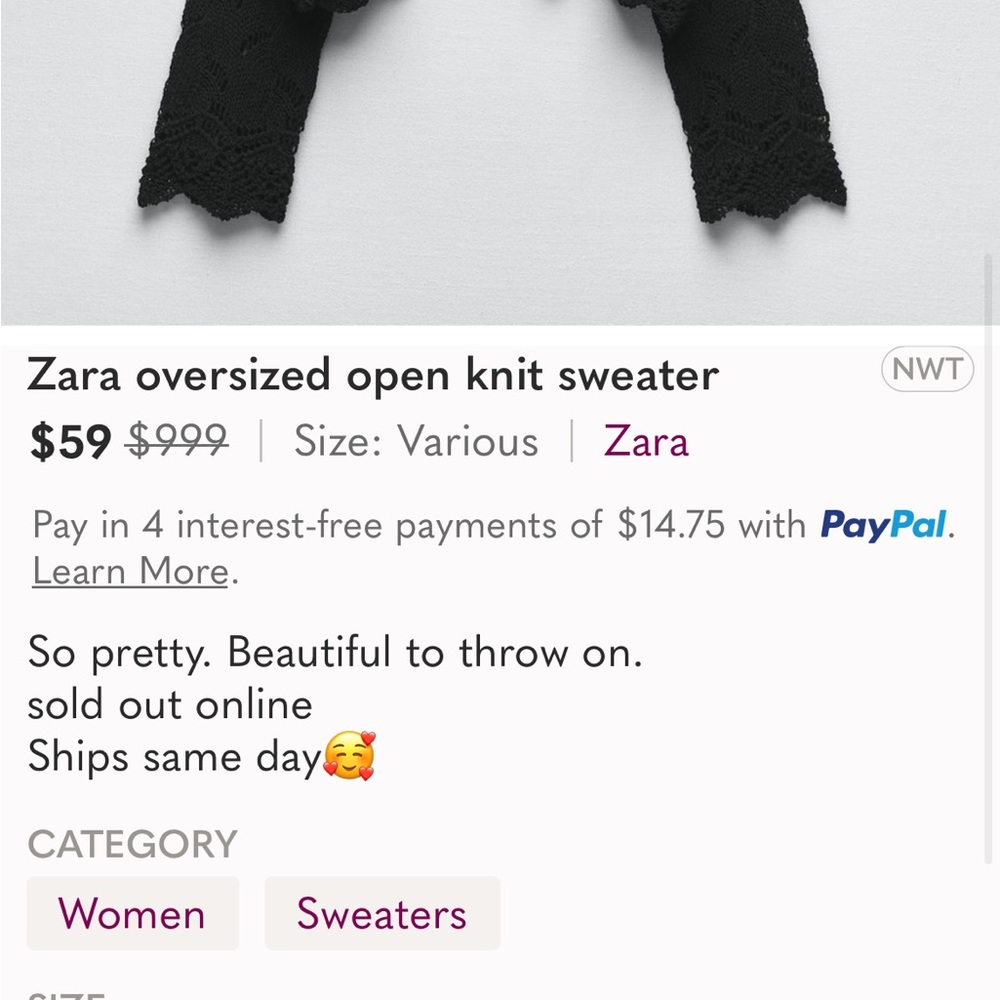Click the description line reading sold out online

[x=169, y=704]
